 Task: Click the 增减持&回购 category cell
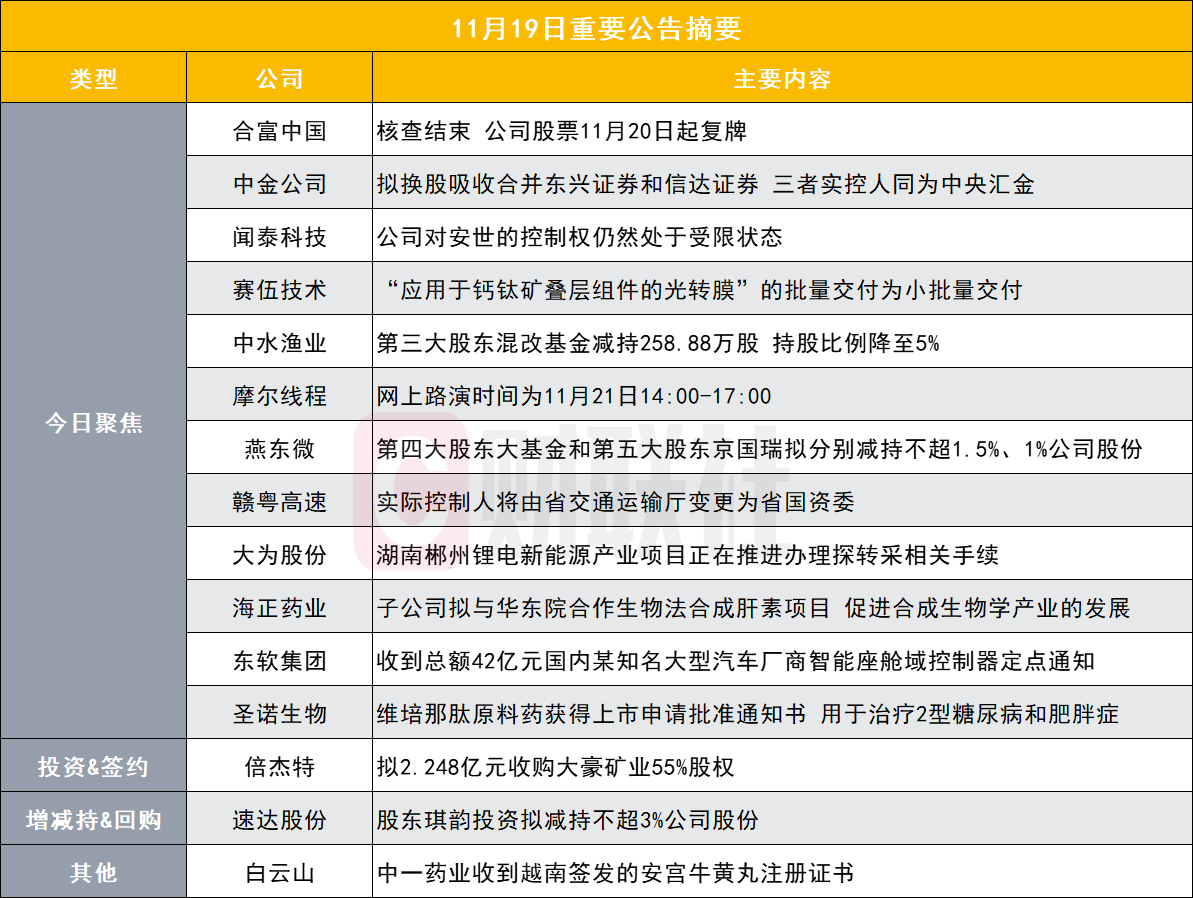tap(94, 820)
